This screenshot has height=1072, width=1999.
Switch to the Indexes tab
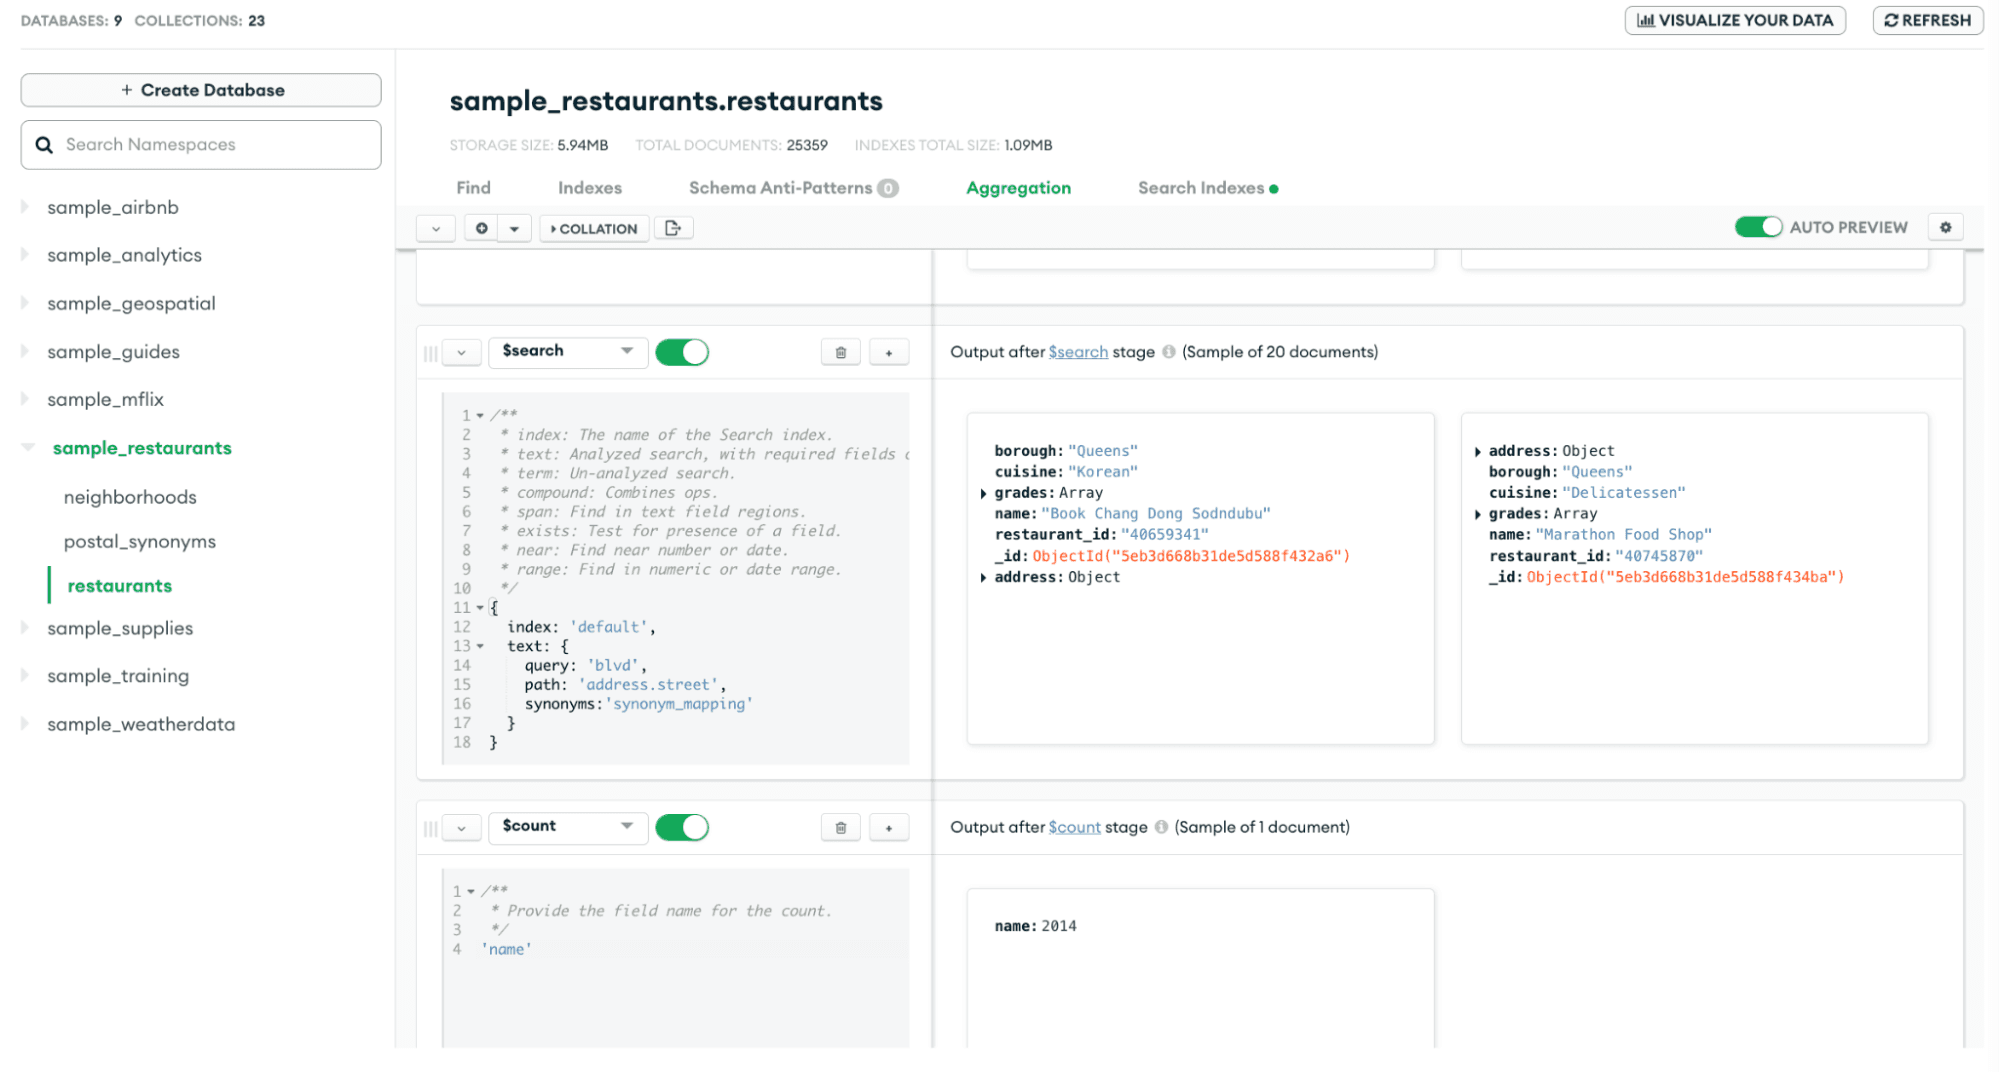[589, 188]
